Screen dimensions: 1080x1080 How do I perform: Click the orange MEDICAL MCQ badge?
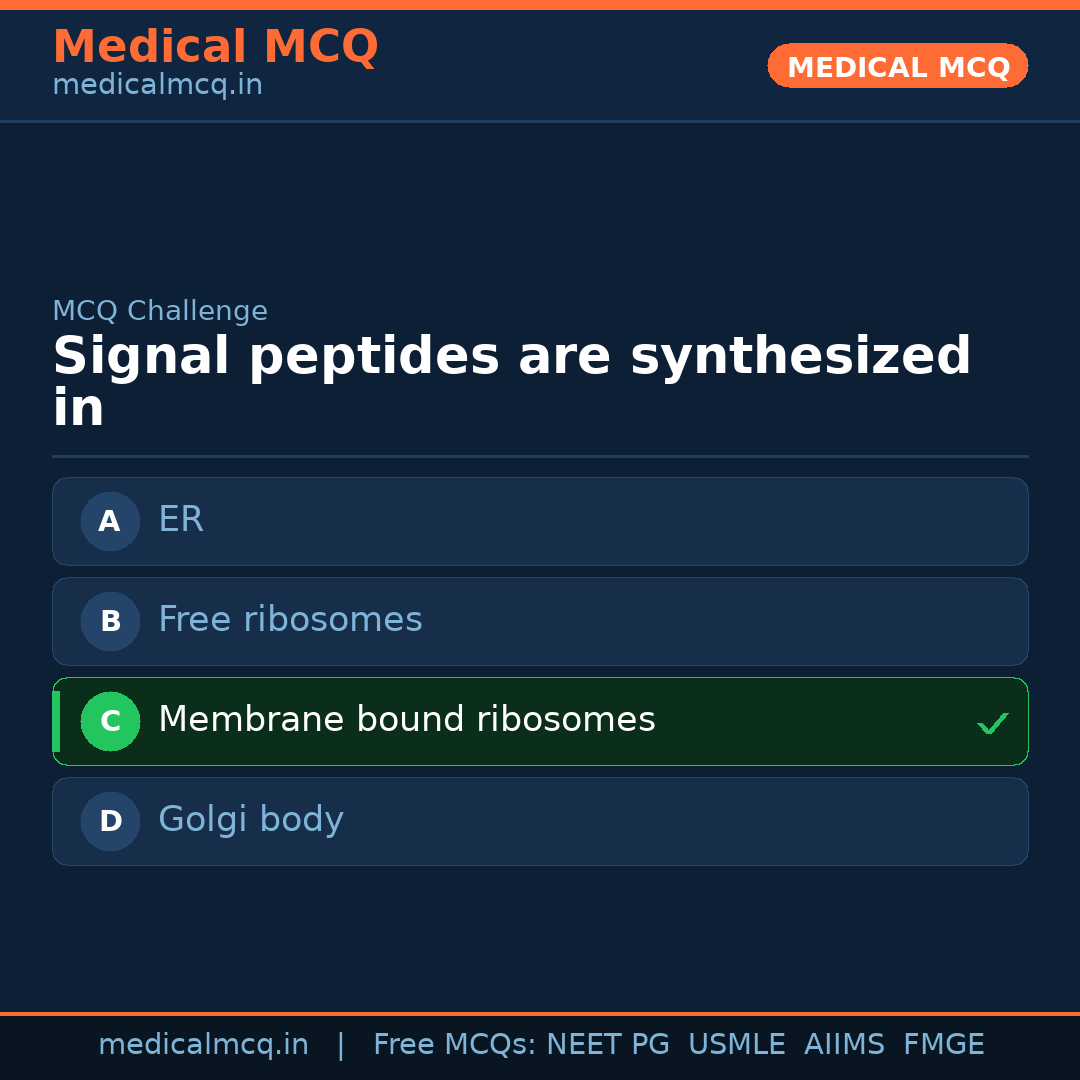coord(897,66)
